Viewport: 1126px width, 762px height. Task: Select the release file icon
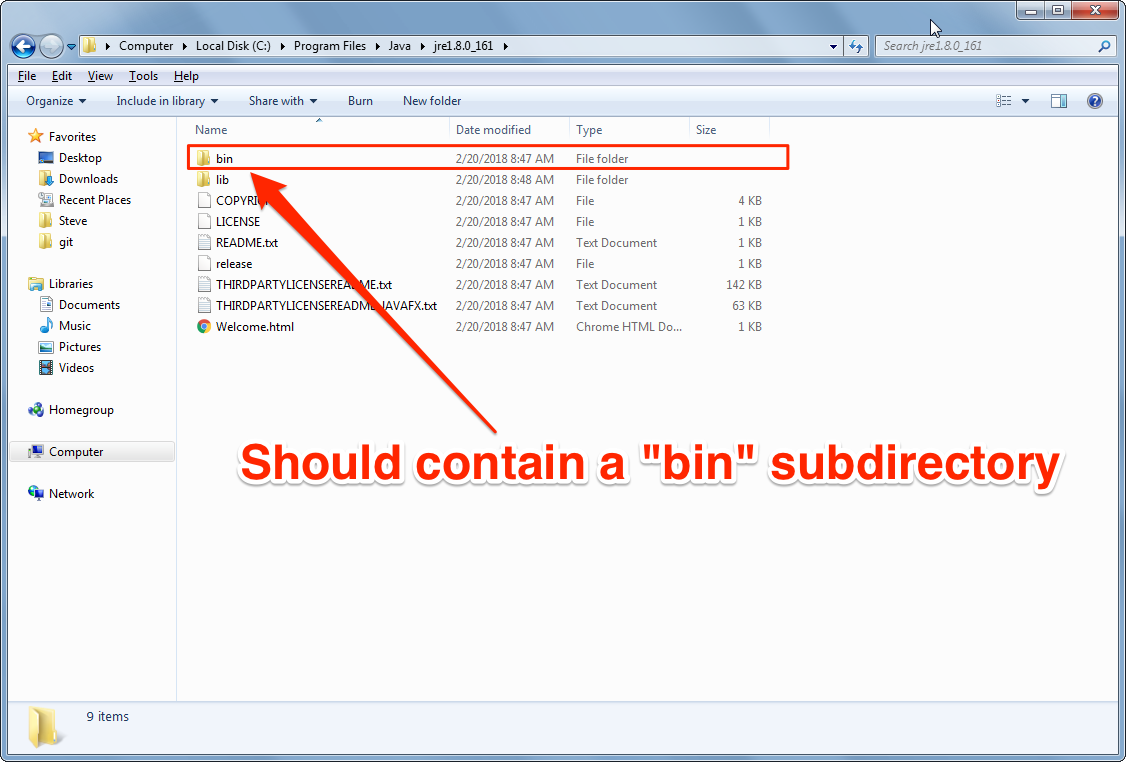(x=204, y=264)
